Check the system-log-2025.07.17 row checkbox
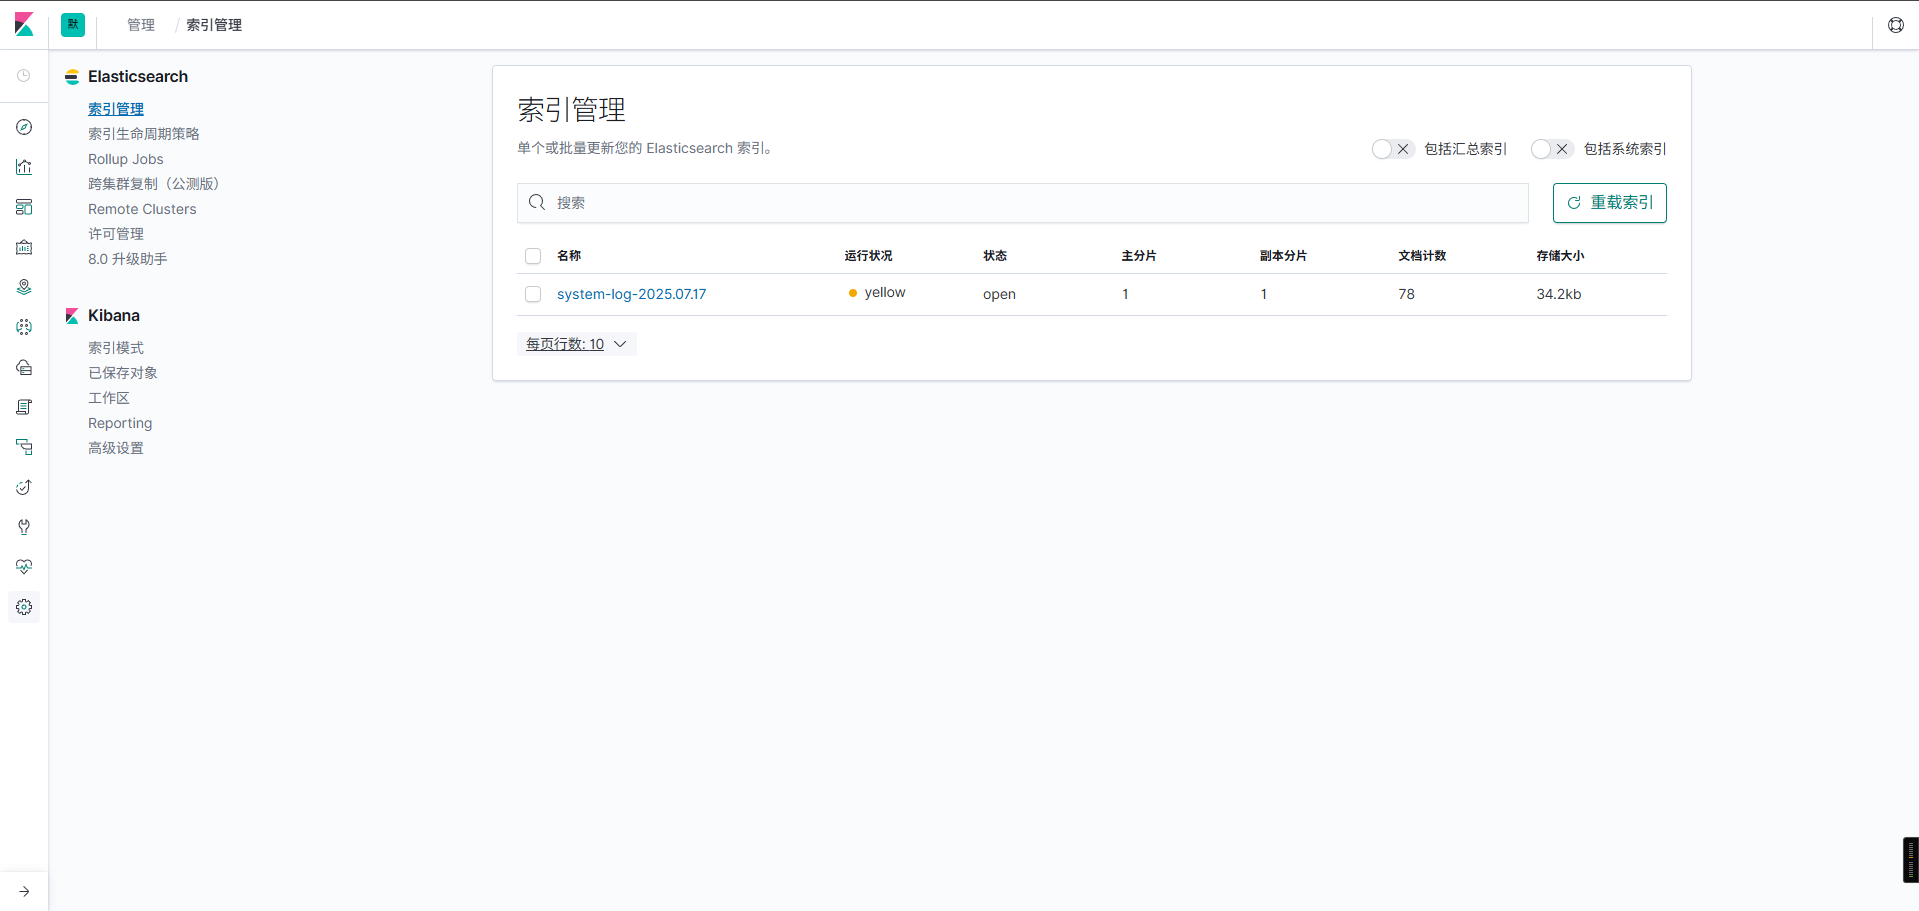 coord(532,294)
